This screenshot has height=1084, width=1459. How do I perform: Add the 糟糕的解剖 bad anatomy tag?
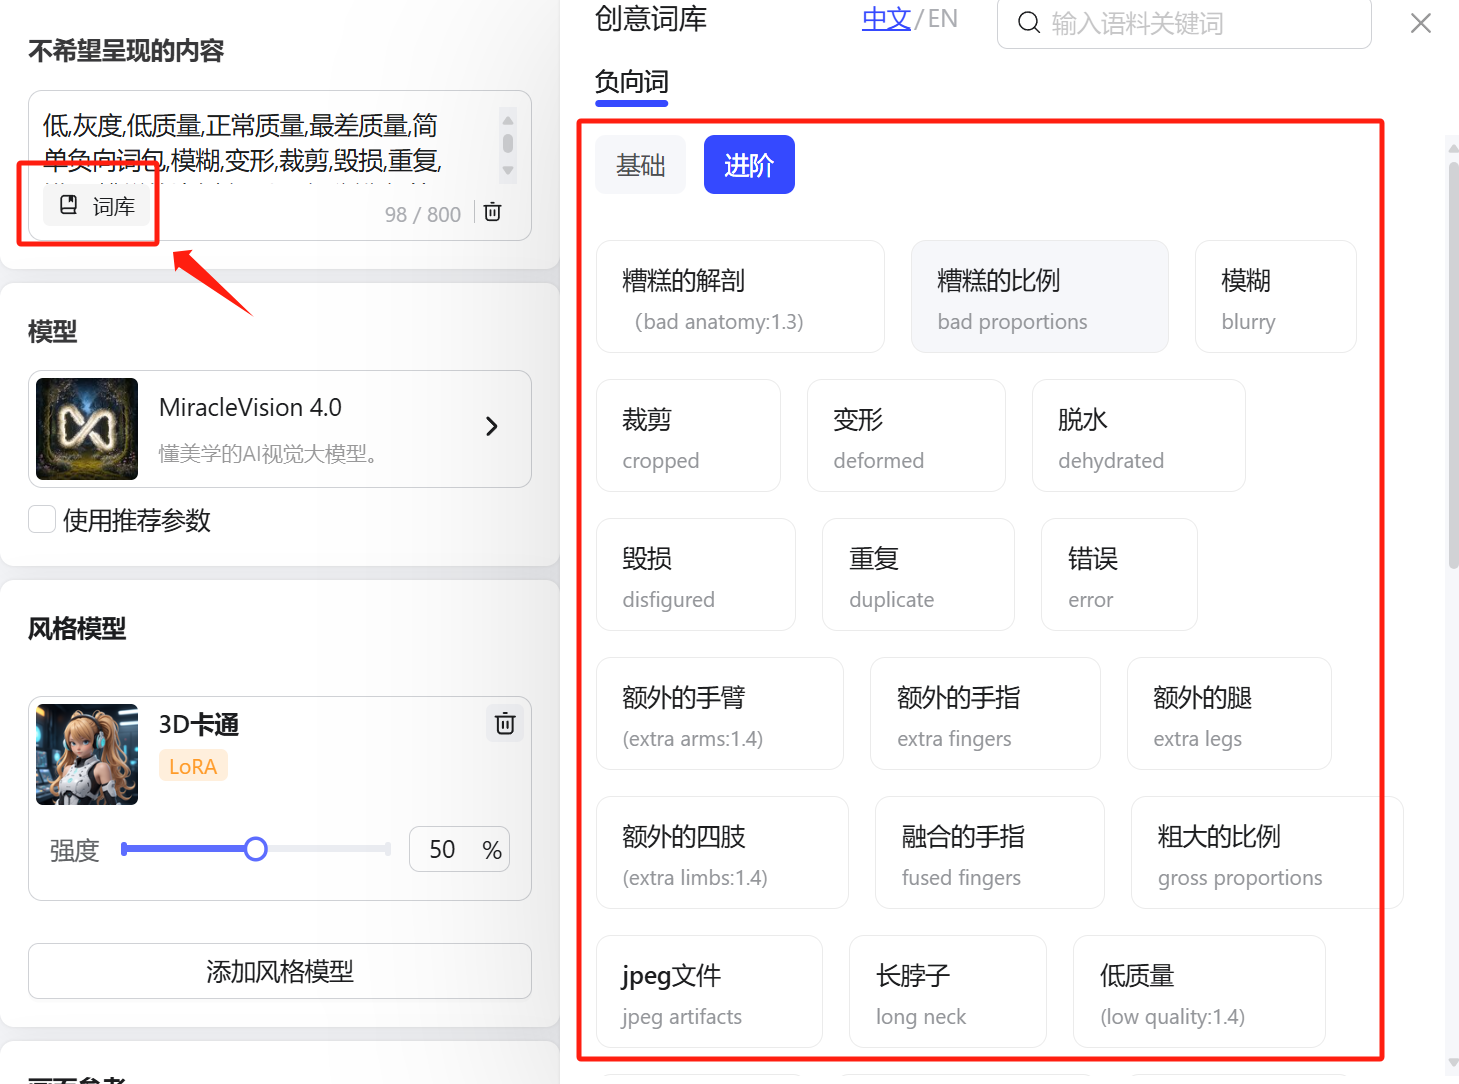click(x=740, y=296)
